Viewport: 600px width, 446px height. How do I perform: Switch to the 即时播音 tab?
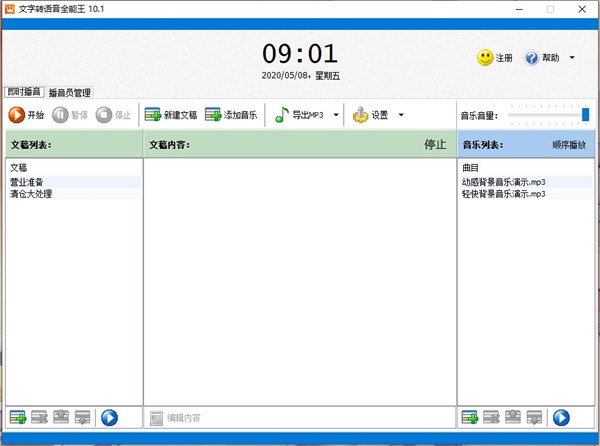[24, 92]
